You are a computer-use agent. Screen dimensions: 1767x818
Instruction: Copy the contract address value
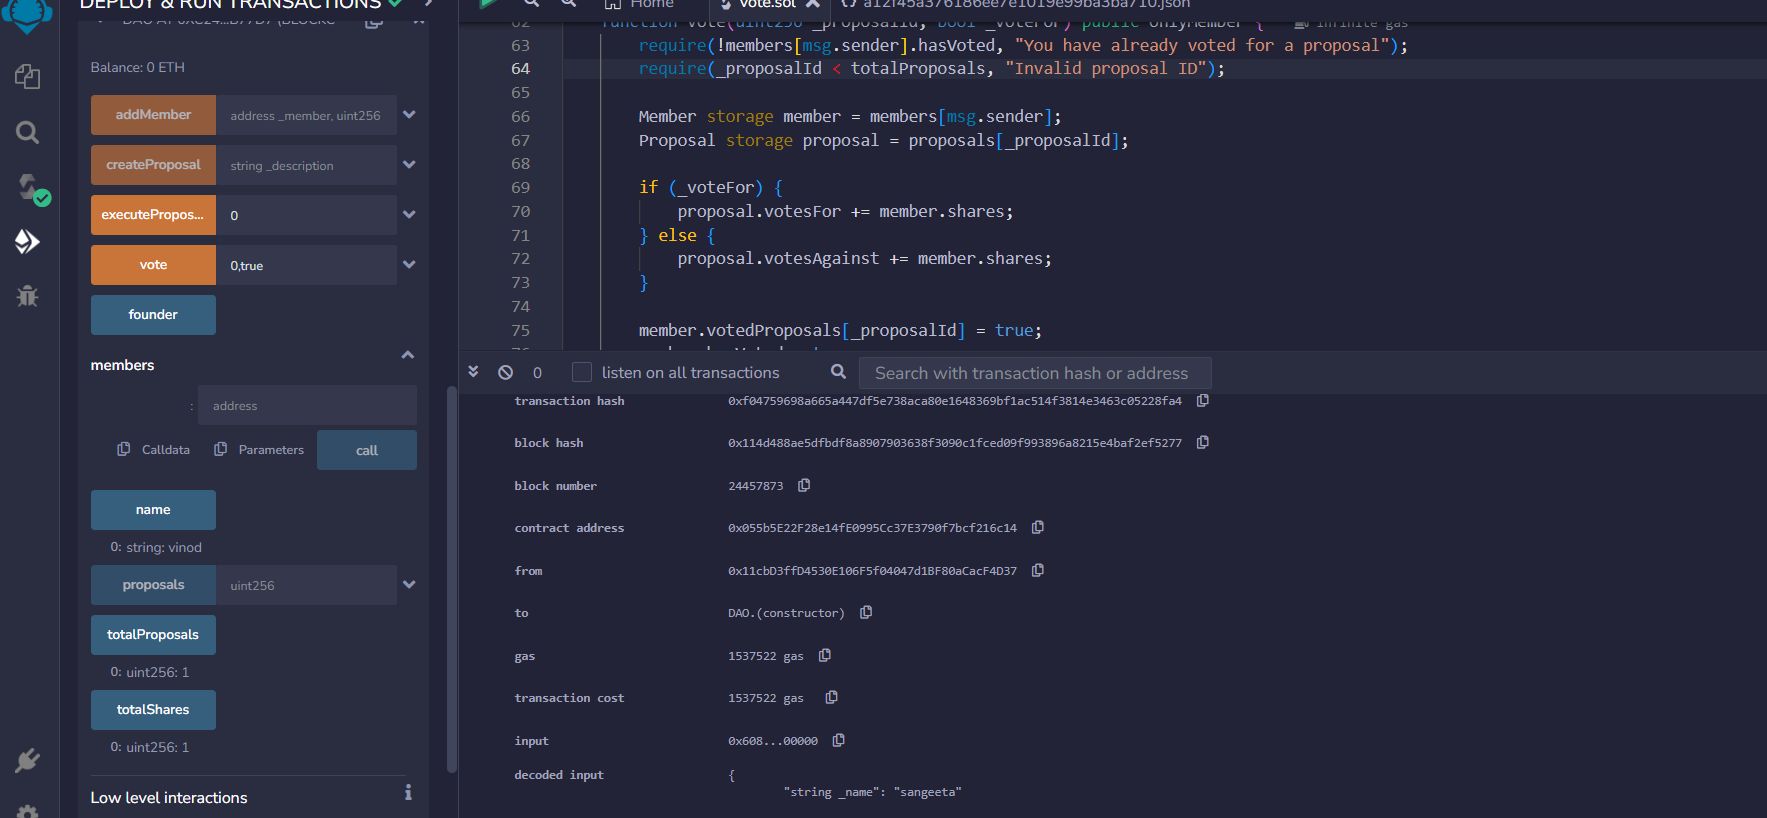coord(1038,527)
